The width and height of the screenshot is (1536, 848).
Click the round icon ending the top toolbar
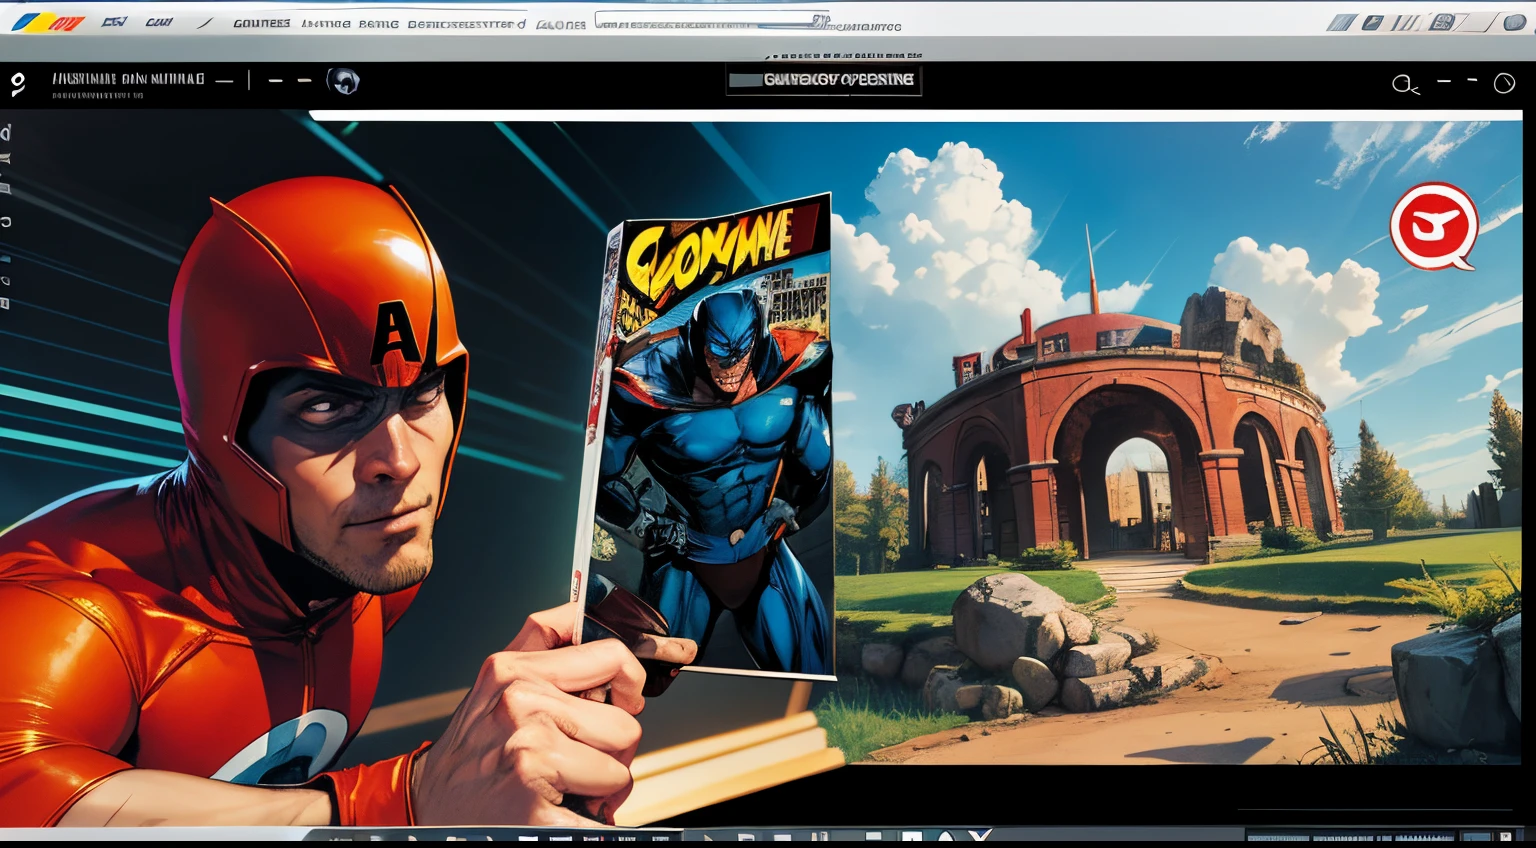coord(1514,22)
